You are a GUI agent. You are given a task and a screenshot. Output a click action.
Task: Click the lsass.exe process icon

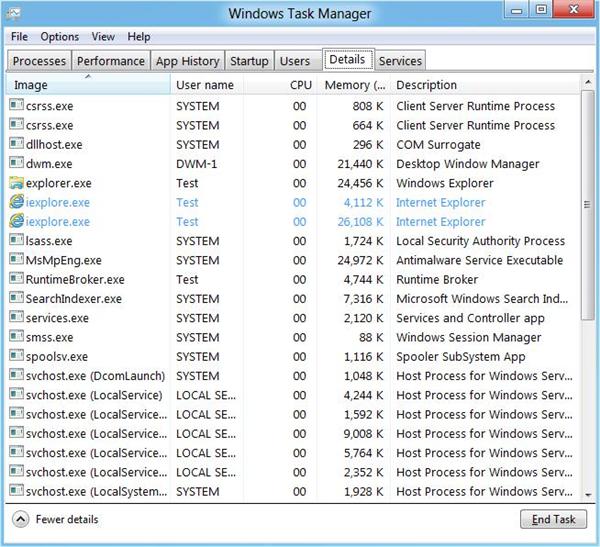coord(16,240)
